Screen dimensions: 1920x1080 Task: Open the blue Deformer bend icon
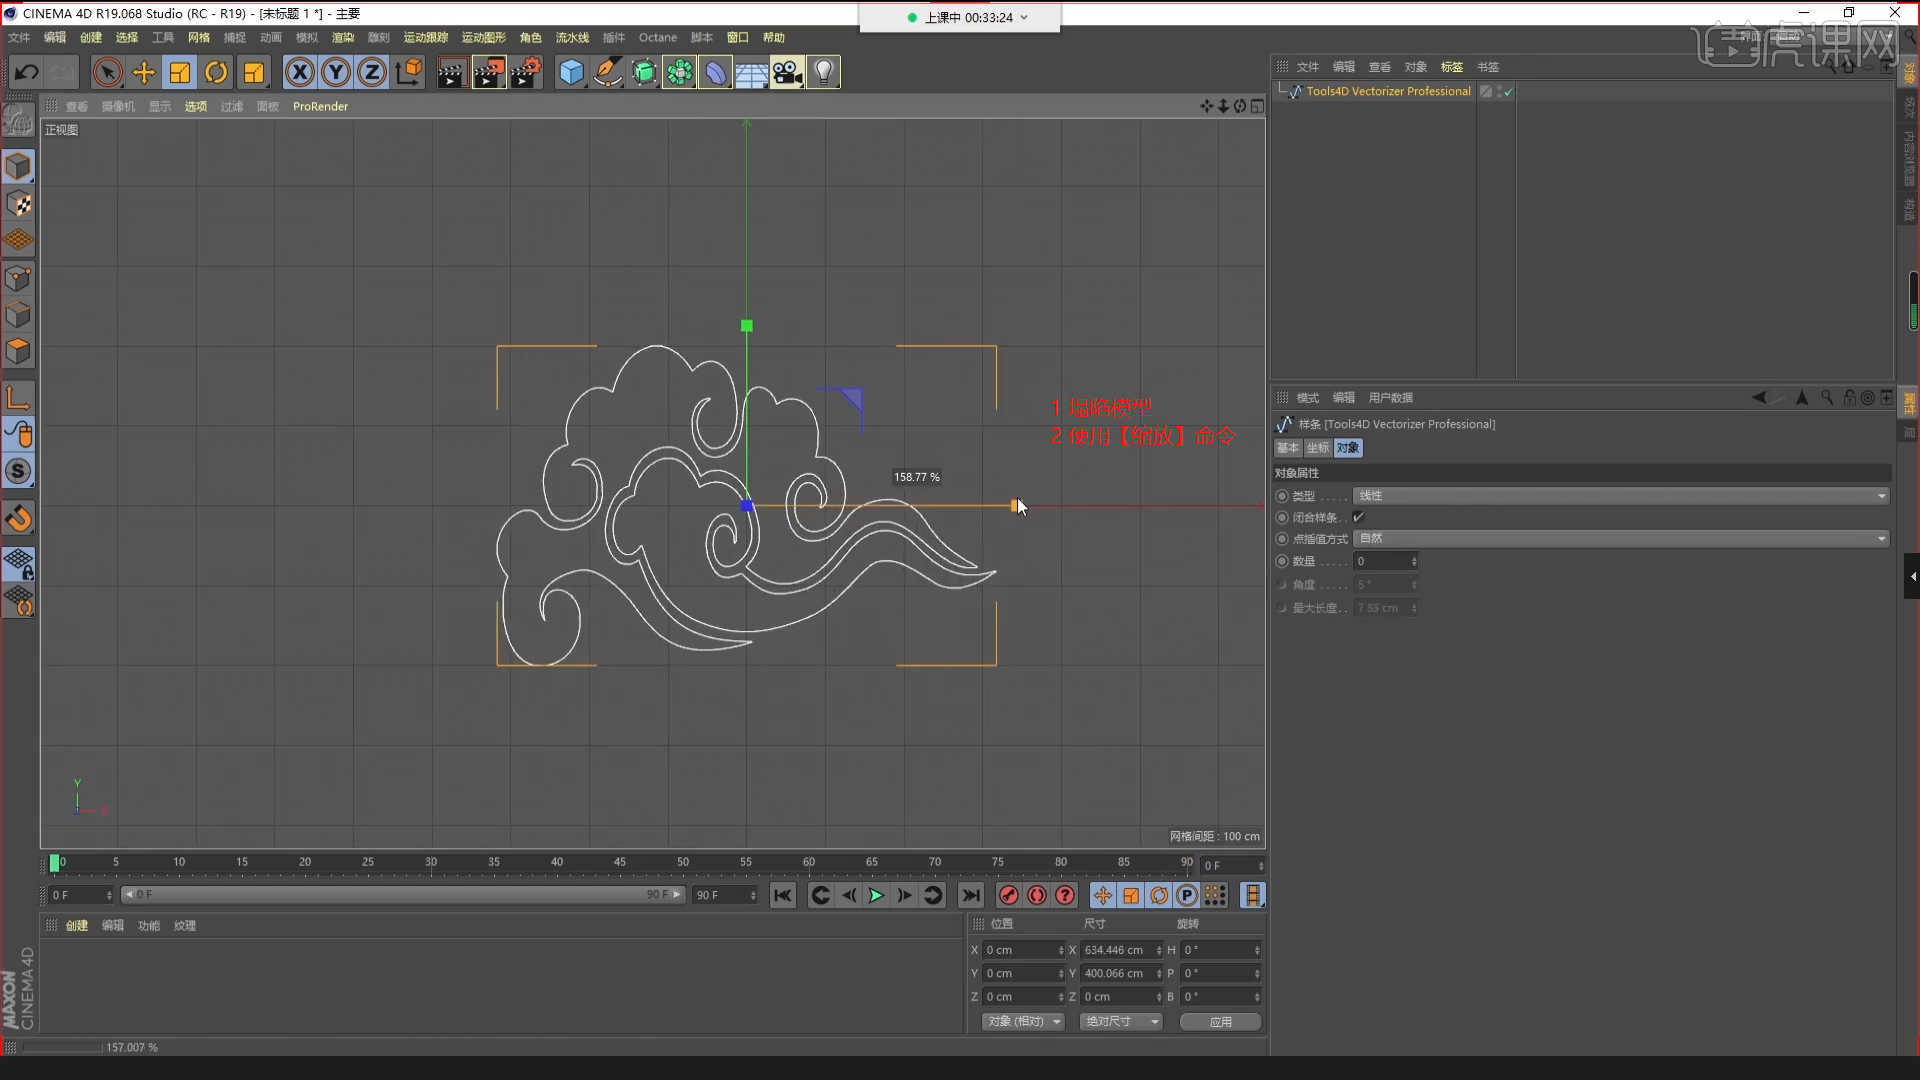point(716,72)
